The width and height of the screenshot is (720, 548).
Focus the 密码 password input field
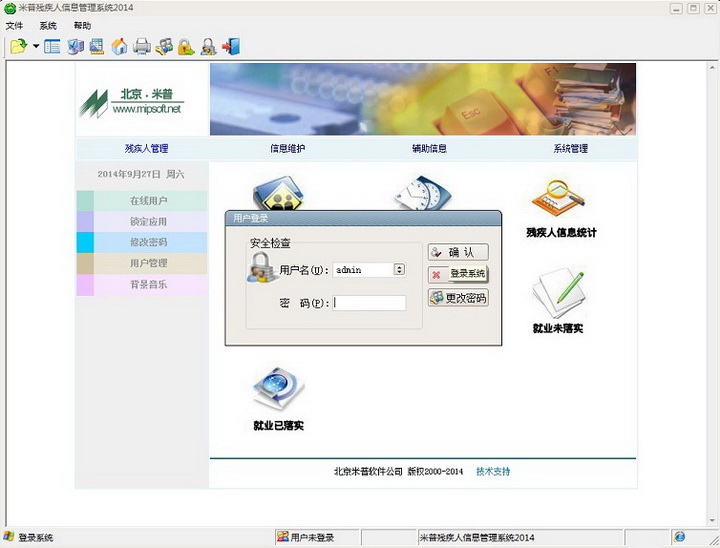pyautogui.click(x=369, y=303)
